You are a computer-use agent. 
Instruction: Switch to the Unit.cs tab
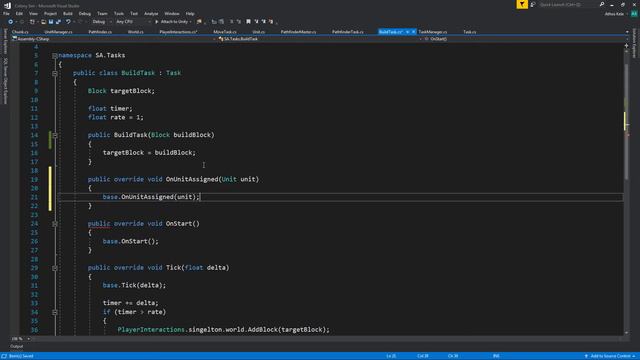tap(258, 32)
